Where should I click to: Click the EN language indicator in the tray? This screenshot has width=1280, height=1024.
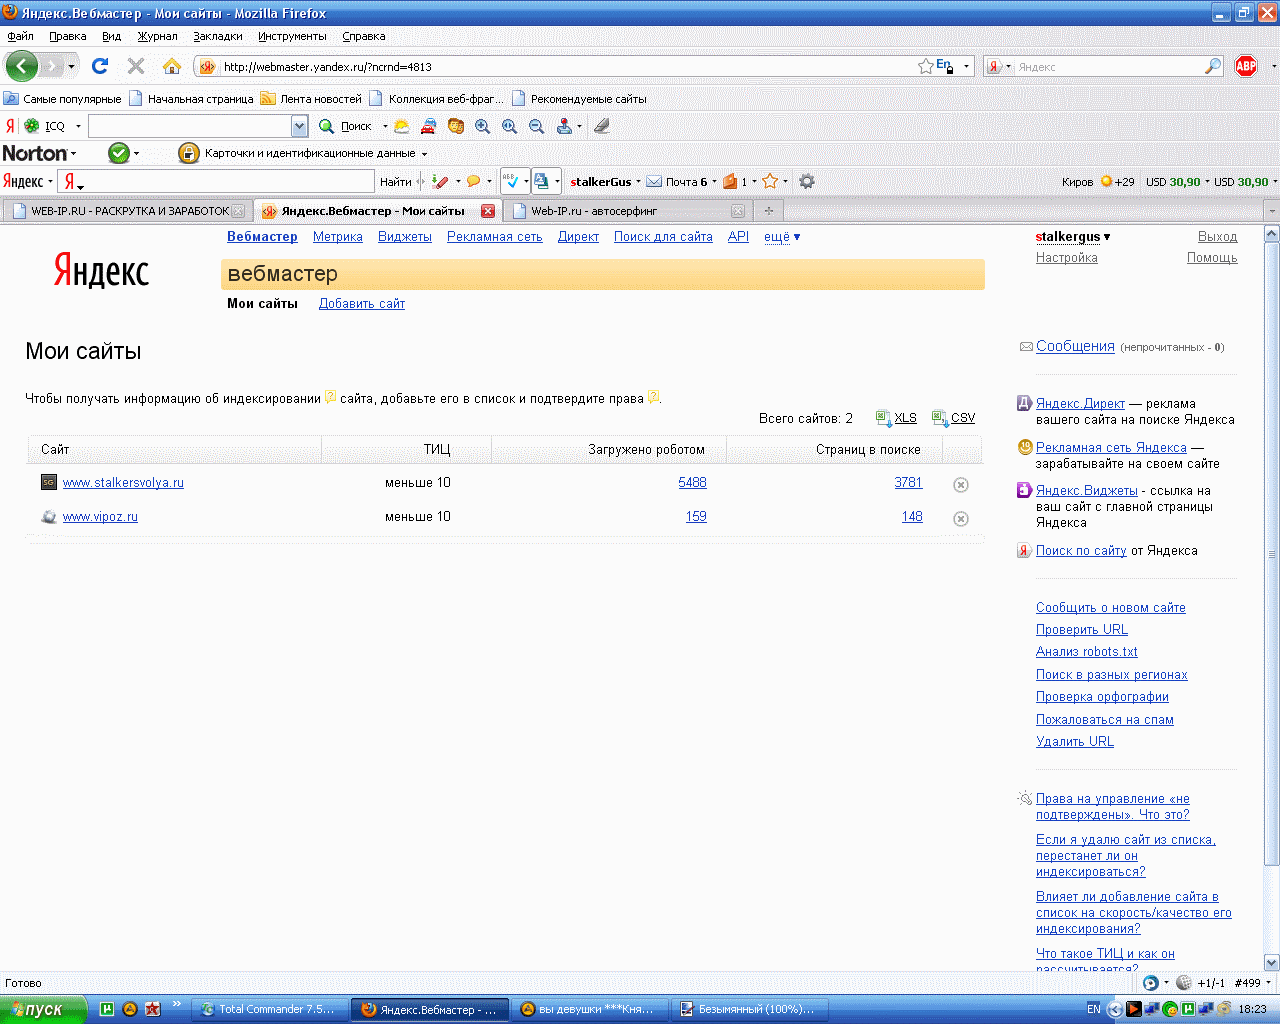pos(1094,1009)
